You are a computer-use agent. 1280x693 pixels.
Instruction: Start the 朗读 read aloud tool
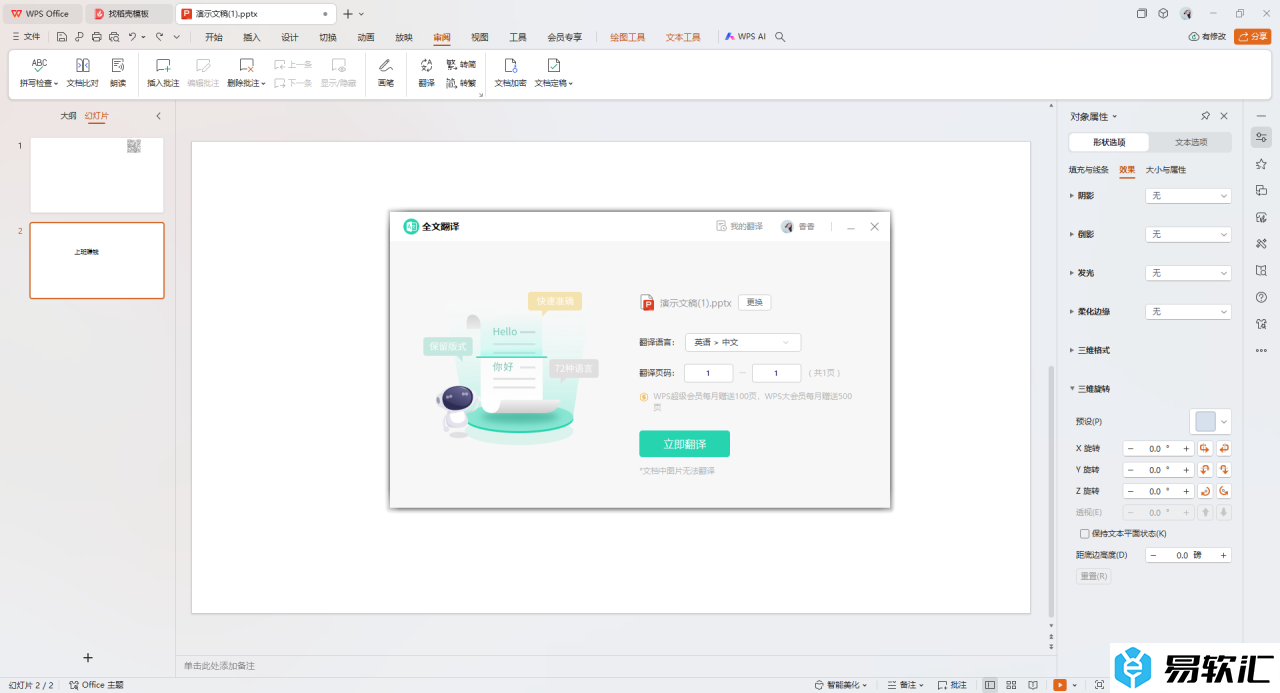coord(118,73)
